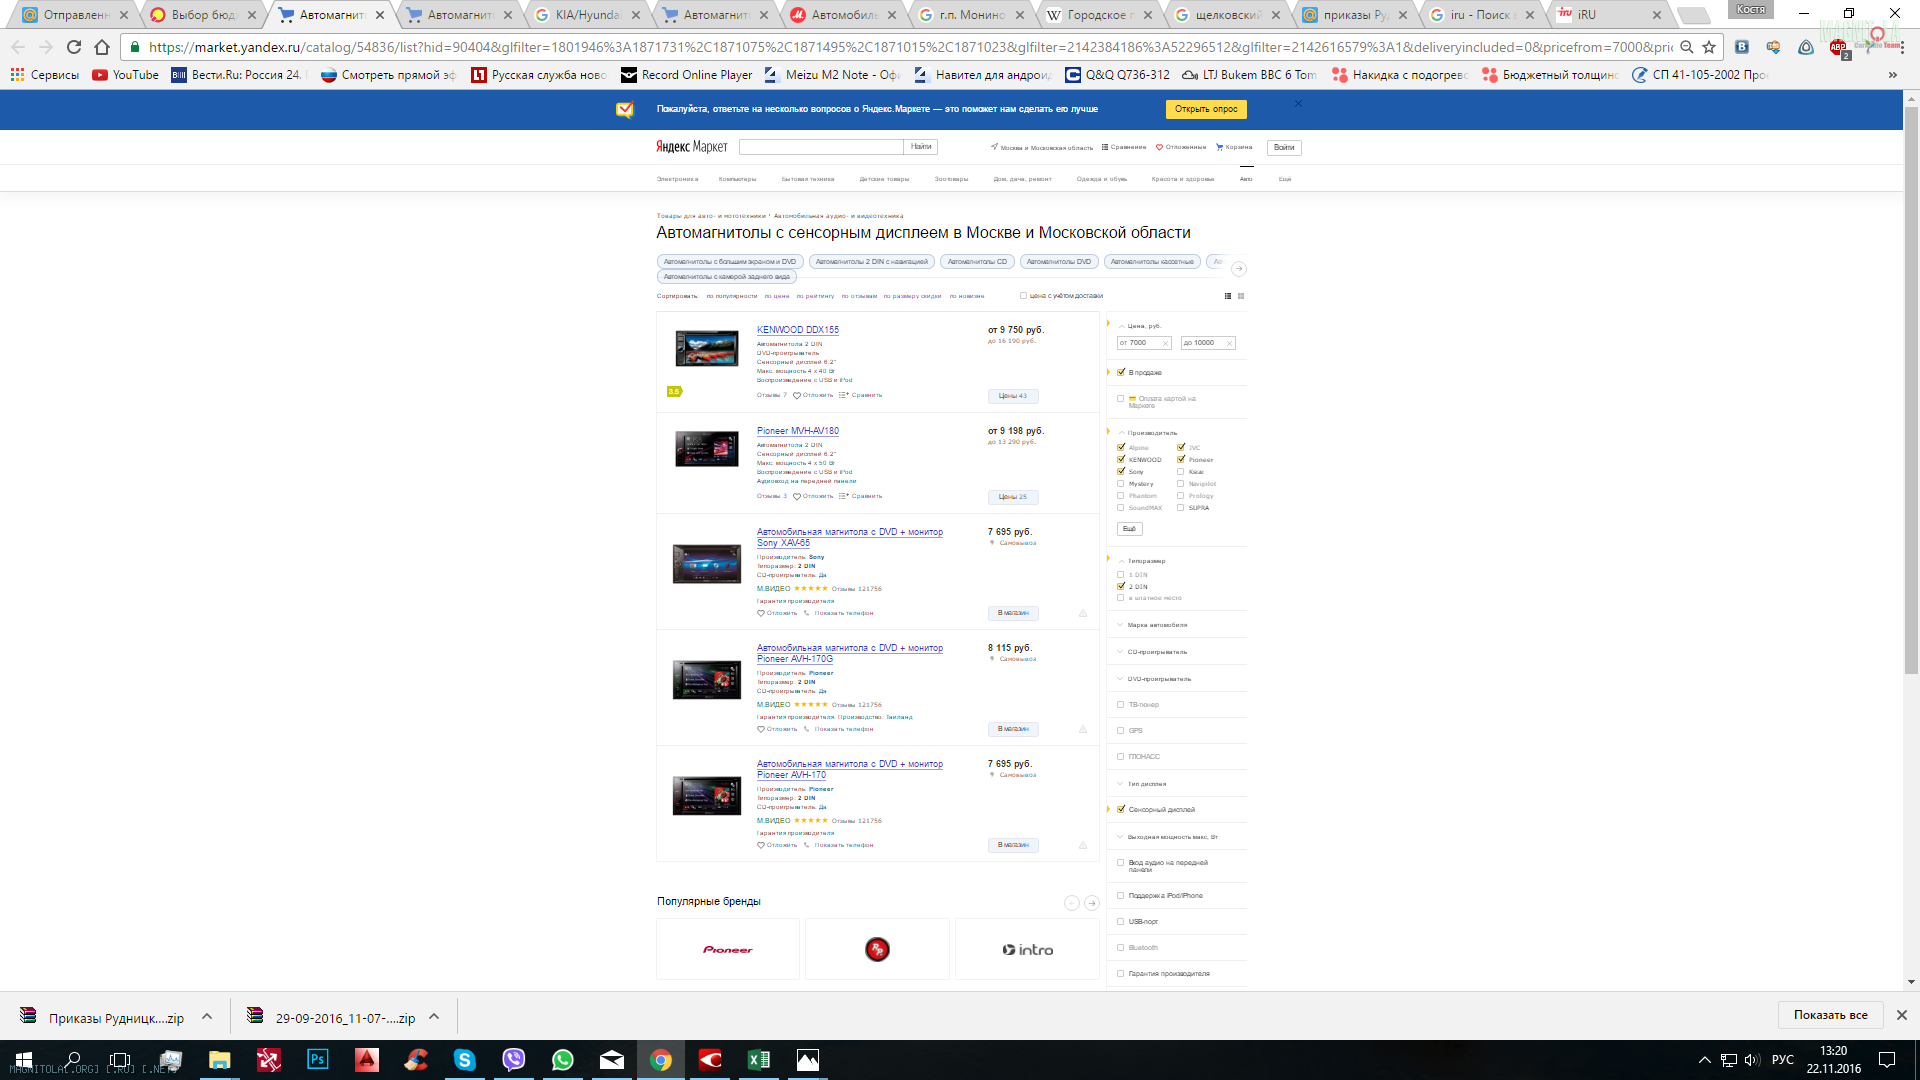Collapse the Производитель filter section
1920x1080 pixels.
[x=1152, y=433]
